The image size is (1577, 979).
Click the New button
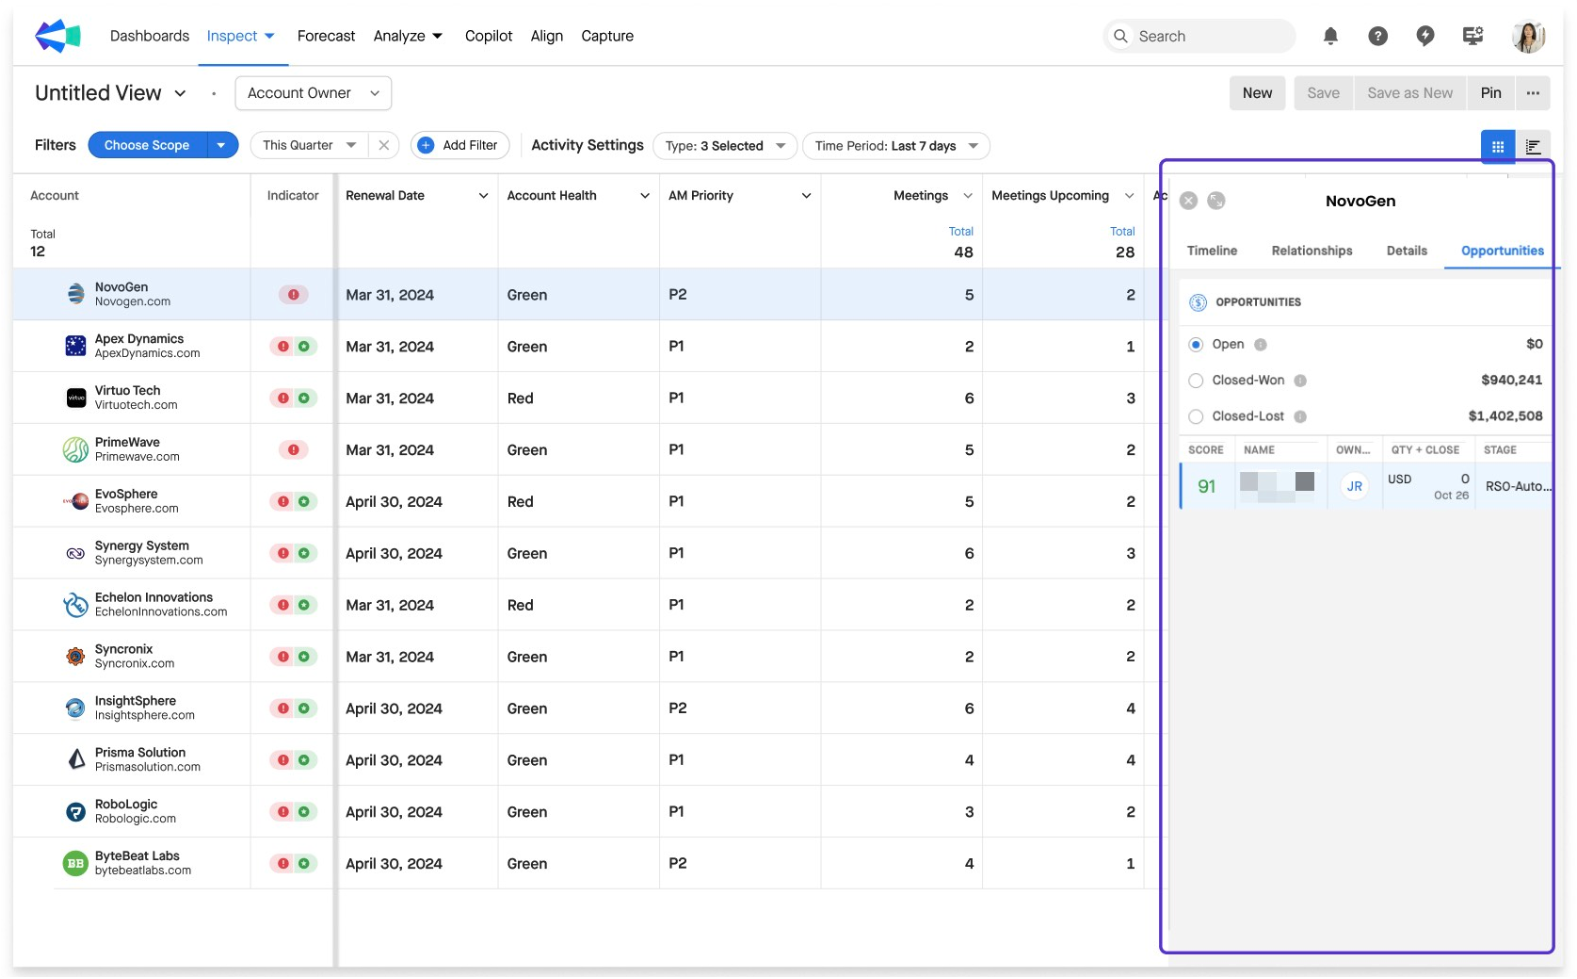(1257, 93)
